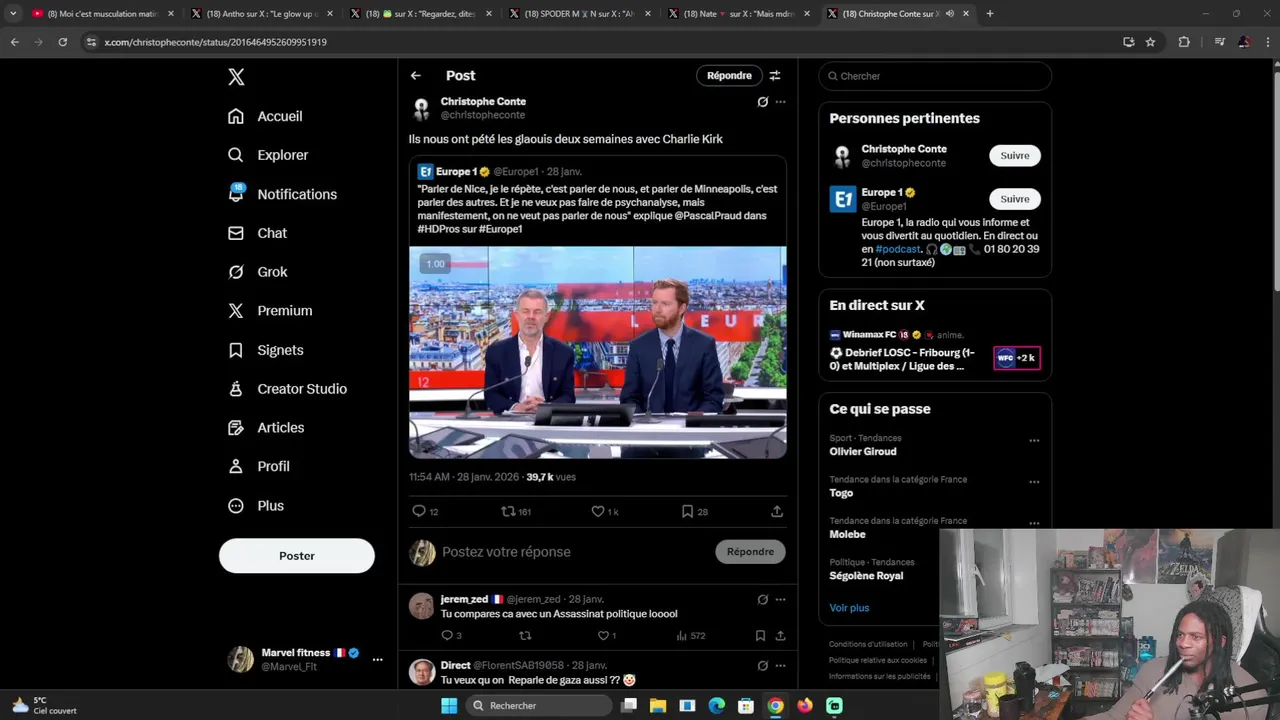Switch to Moi c'est musculation YouTube tab

pos(104,14)
